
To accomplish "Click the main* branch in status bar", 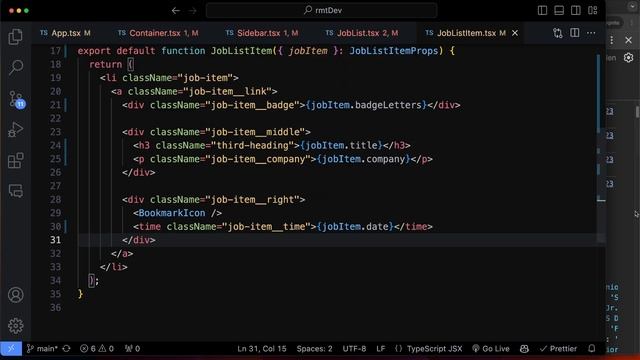I will 42,349.
